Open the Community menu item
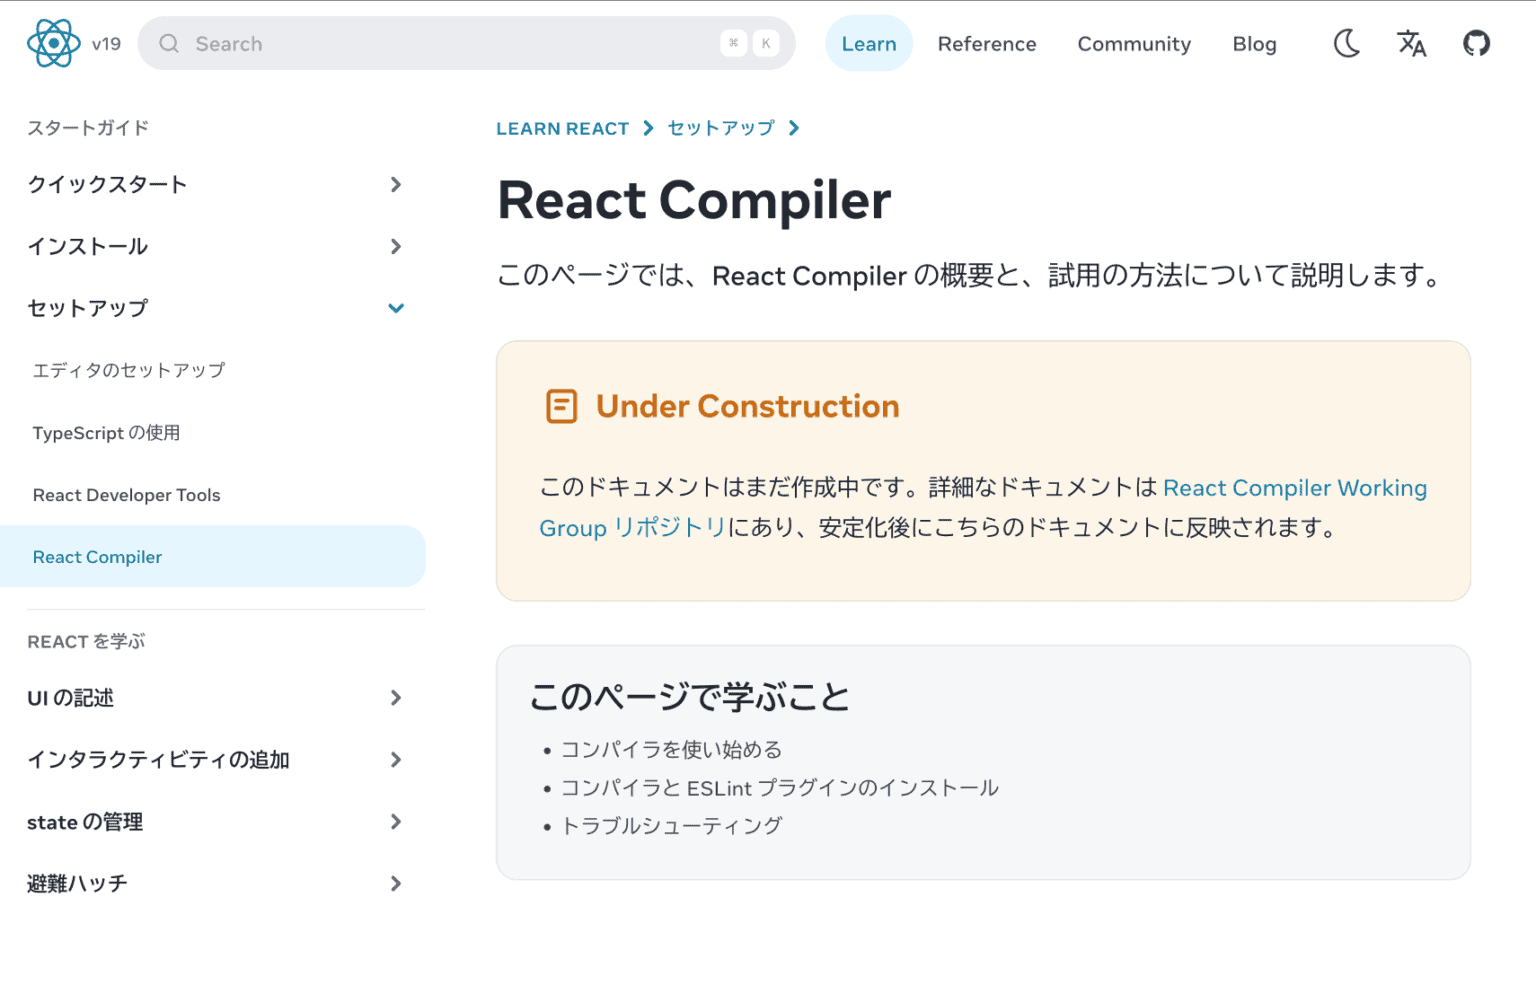 [1134, 43]
